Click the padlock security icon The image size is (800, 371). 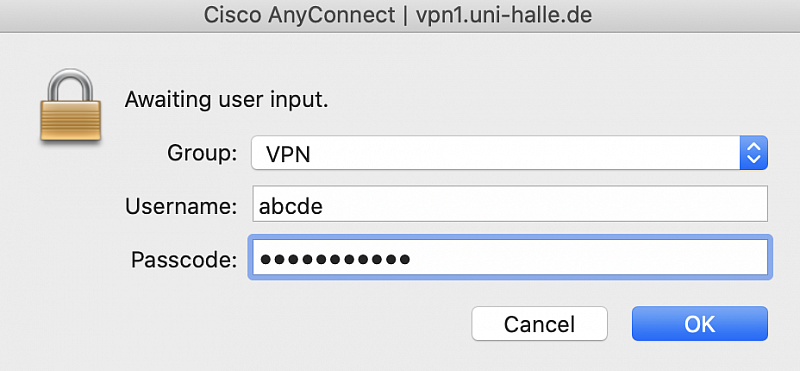70,106
